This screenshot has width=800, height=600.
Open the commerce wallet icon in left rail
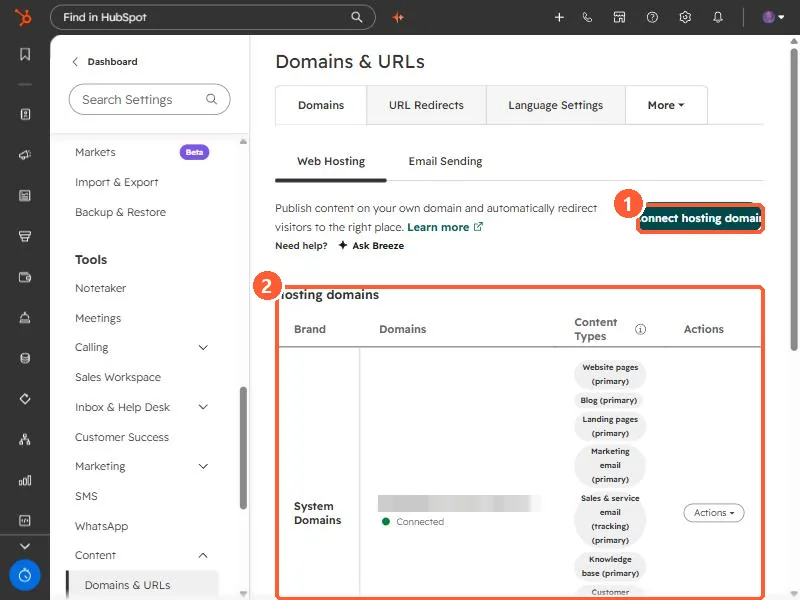point(25,277)
